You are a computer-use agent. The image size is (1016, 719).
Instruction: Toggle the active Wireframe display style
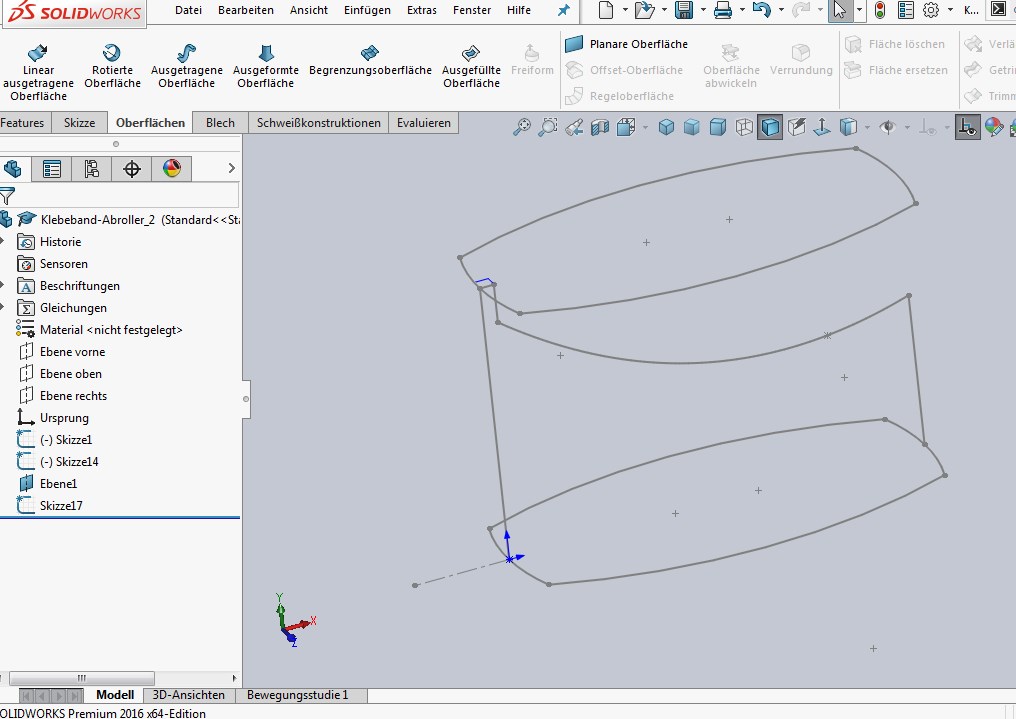pos(770,127)
